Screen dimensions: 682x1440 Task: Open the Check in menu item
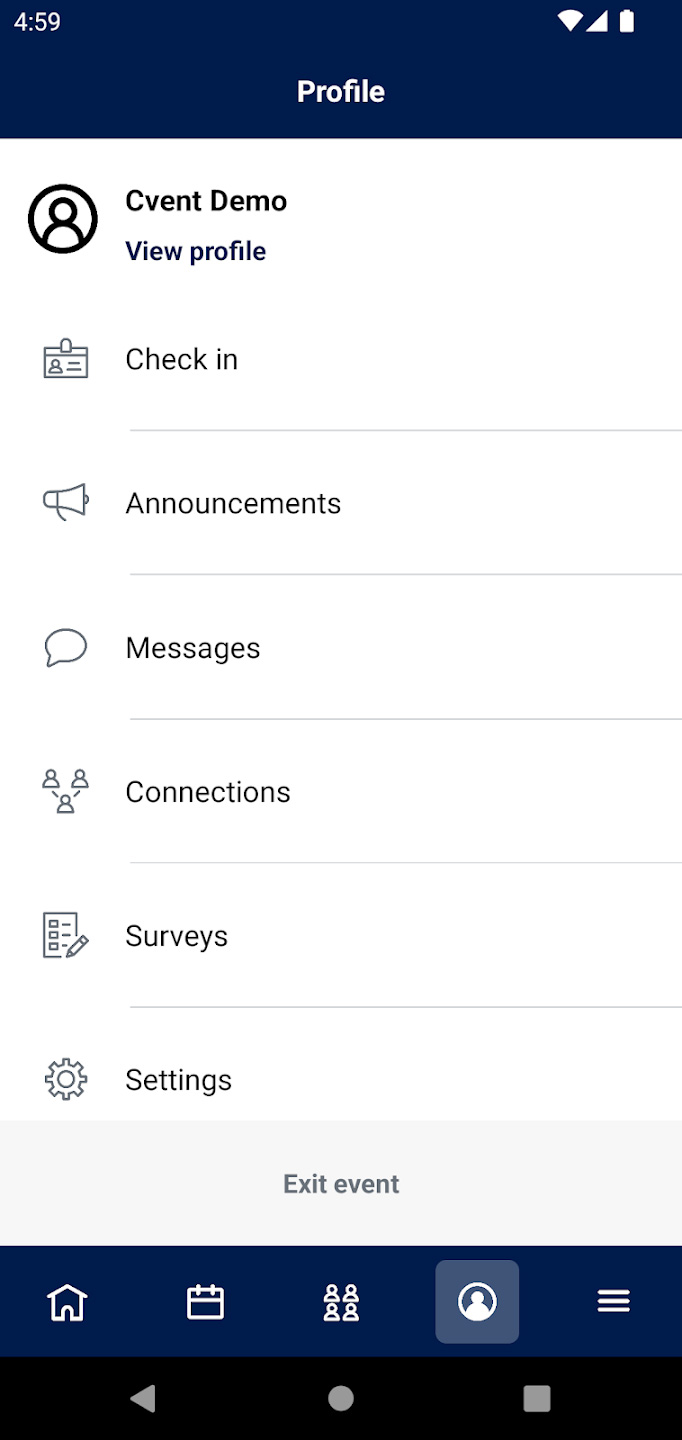182,360
